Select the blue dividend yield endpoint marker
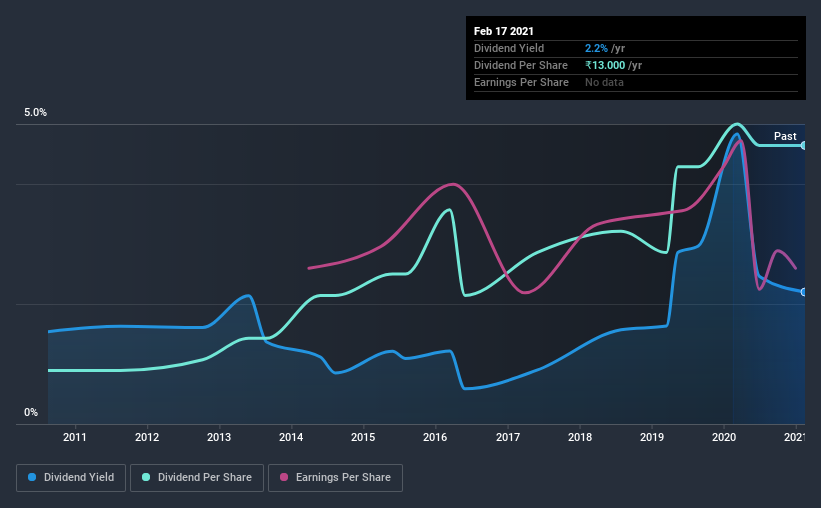The height and width of the screenshot is (508, 821). (804, 292)
